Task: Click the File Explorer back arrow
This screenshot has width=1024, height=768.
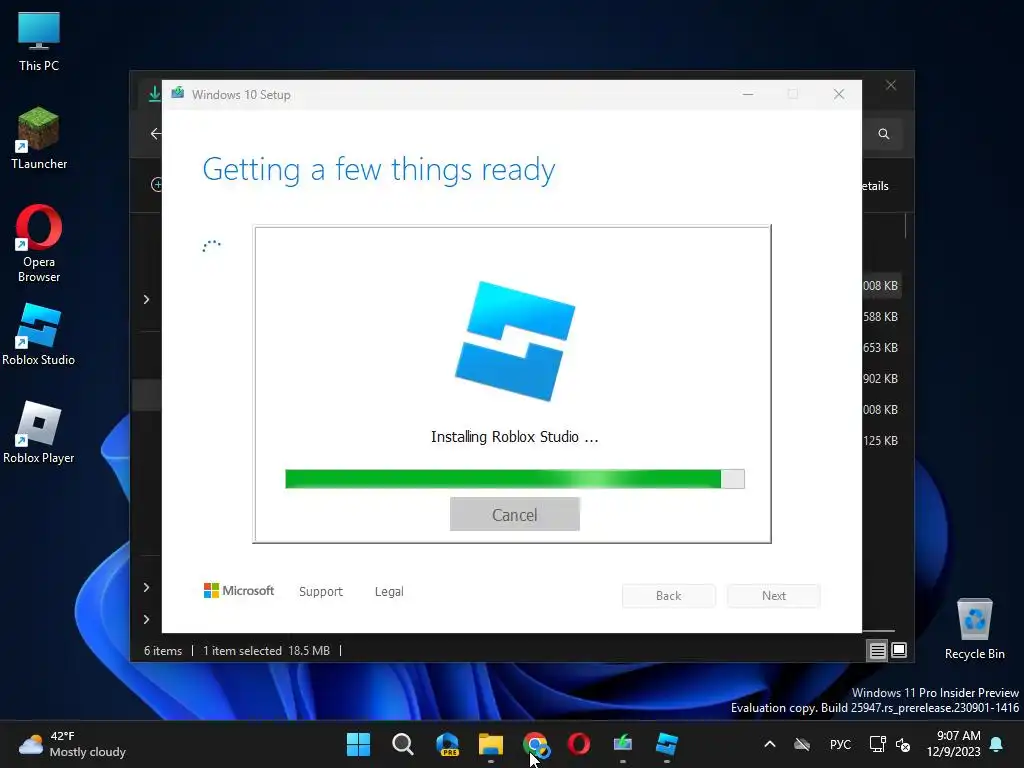Action: pyautogui.click(x=155, y=134)
